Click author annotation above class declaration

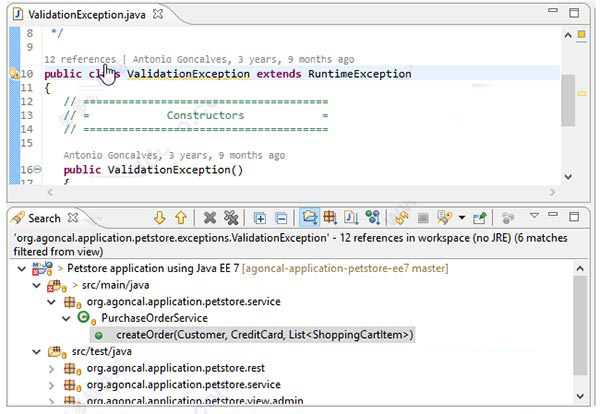click(243, 59)
